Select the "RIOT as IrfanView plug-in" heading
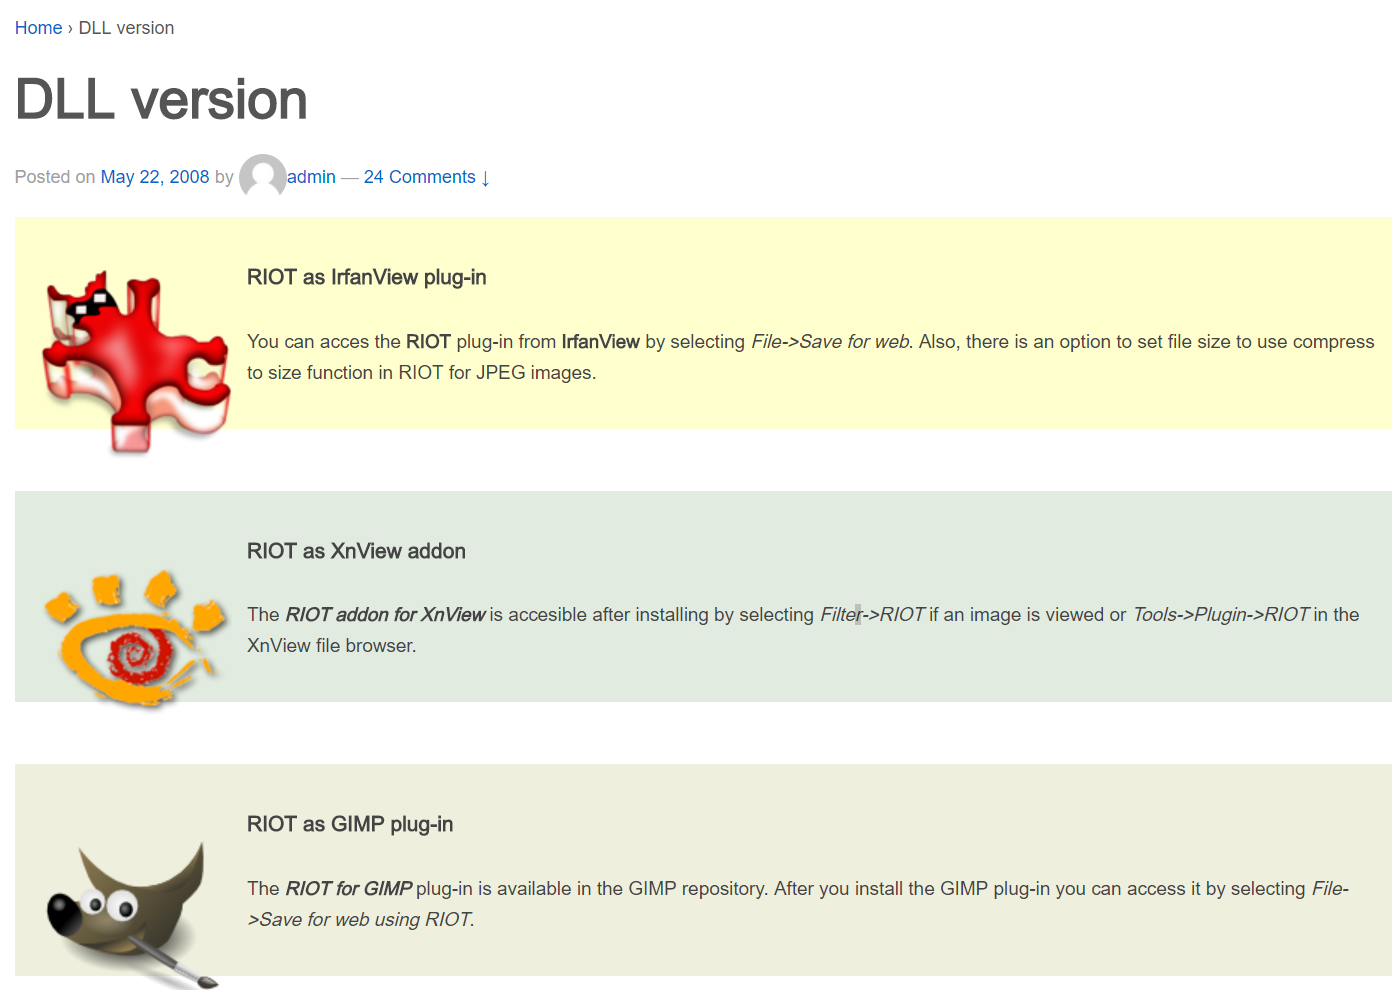1399x990 pixels. (x=367, y=277)
